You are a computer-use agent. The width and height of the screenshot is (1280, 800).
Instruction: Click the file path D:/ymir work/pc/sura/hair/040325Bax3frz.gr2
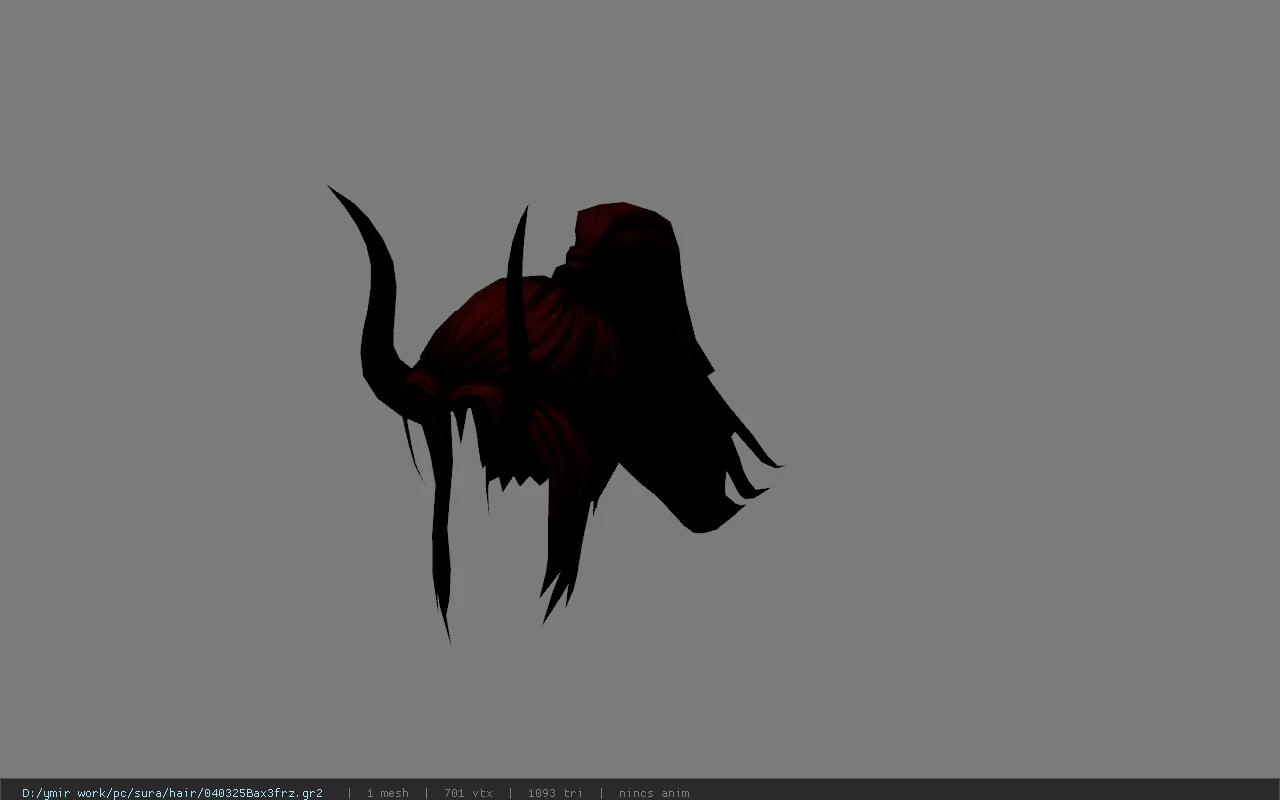tap(172, 793)
